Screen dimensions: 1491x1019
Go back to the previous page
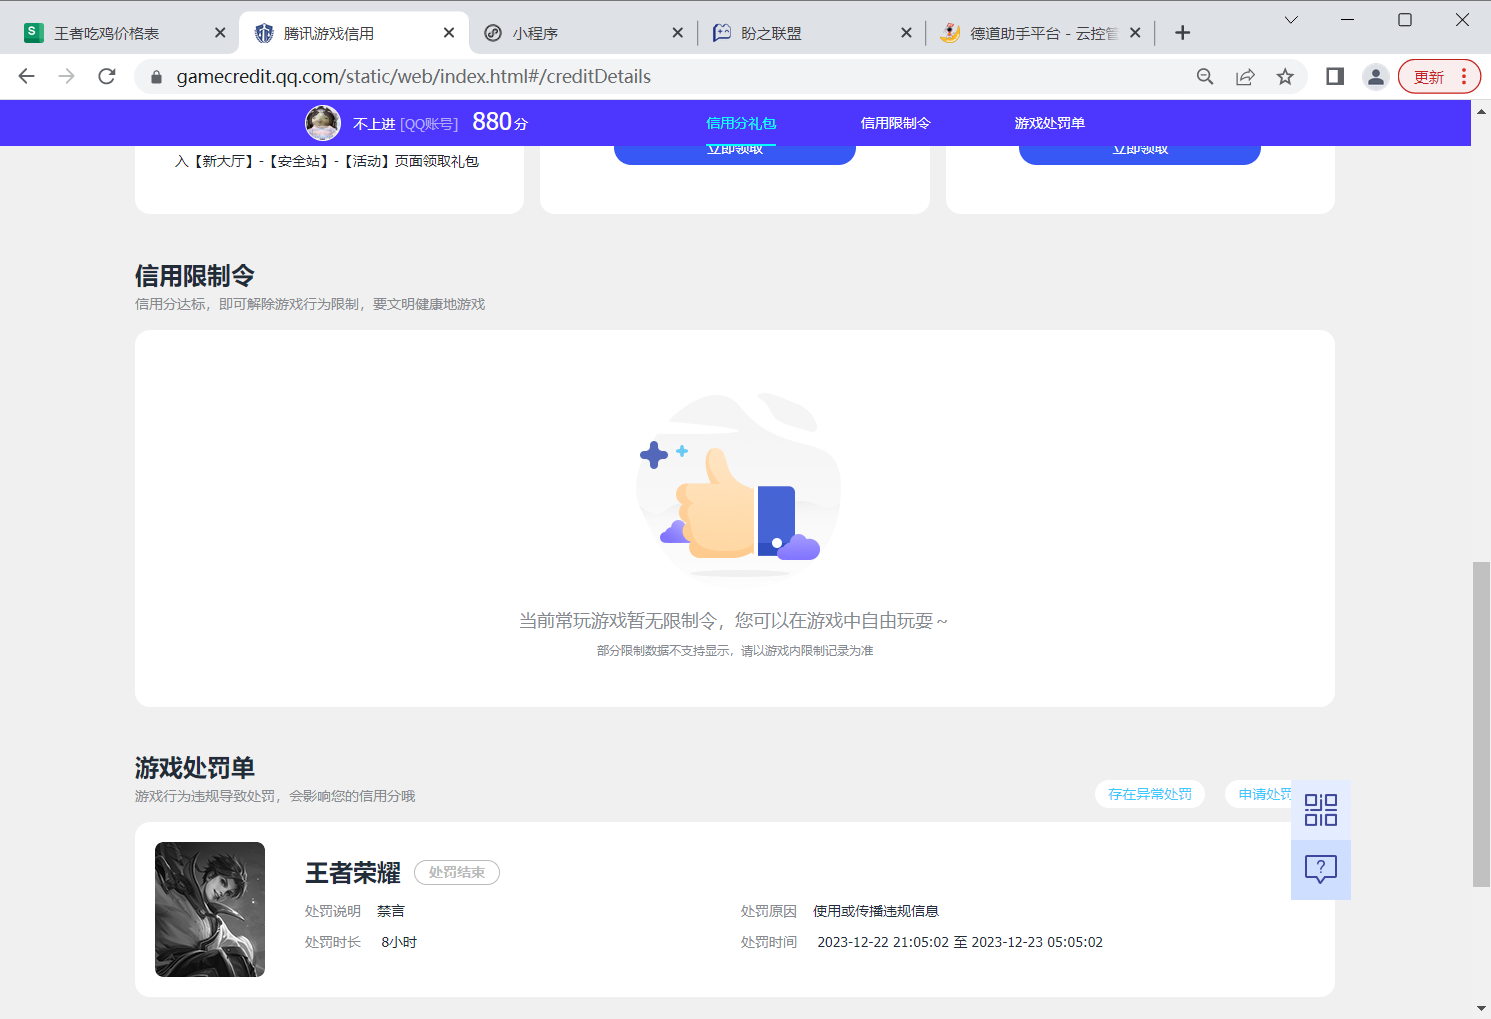pos(27,76)
